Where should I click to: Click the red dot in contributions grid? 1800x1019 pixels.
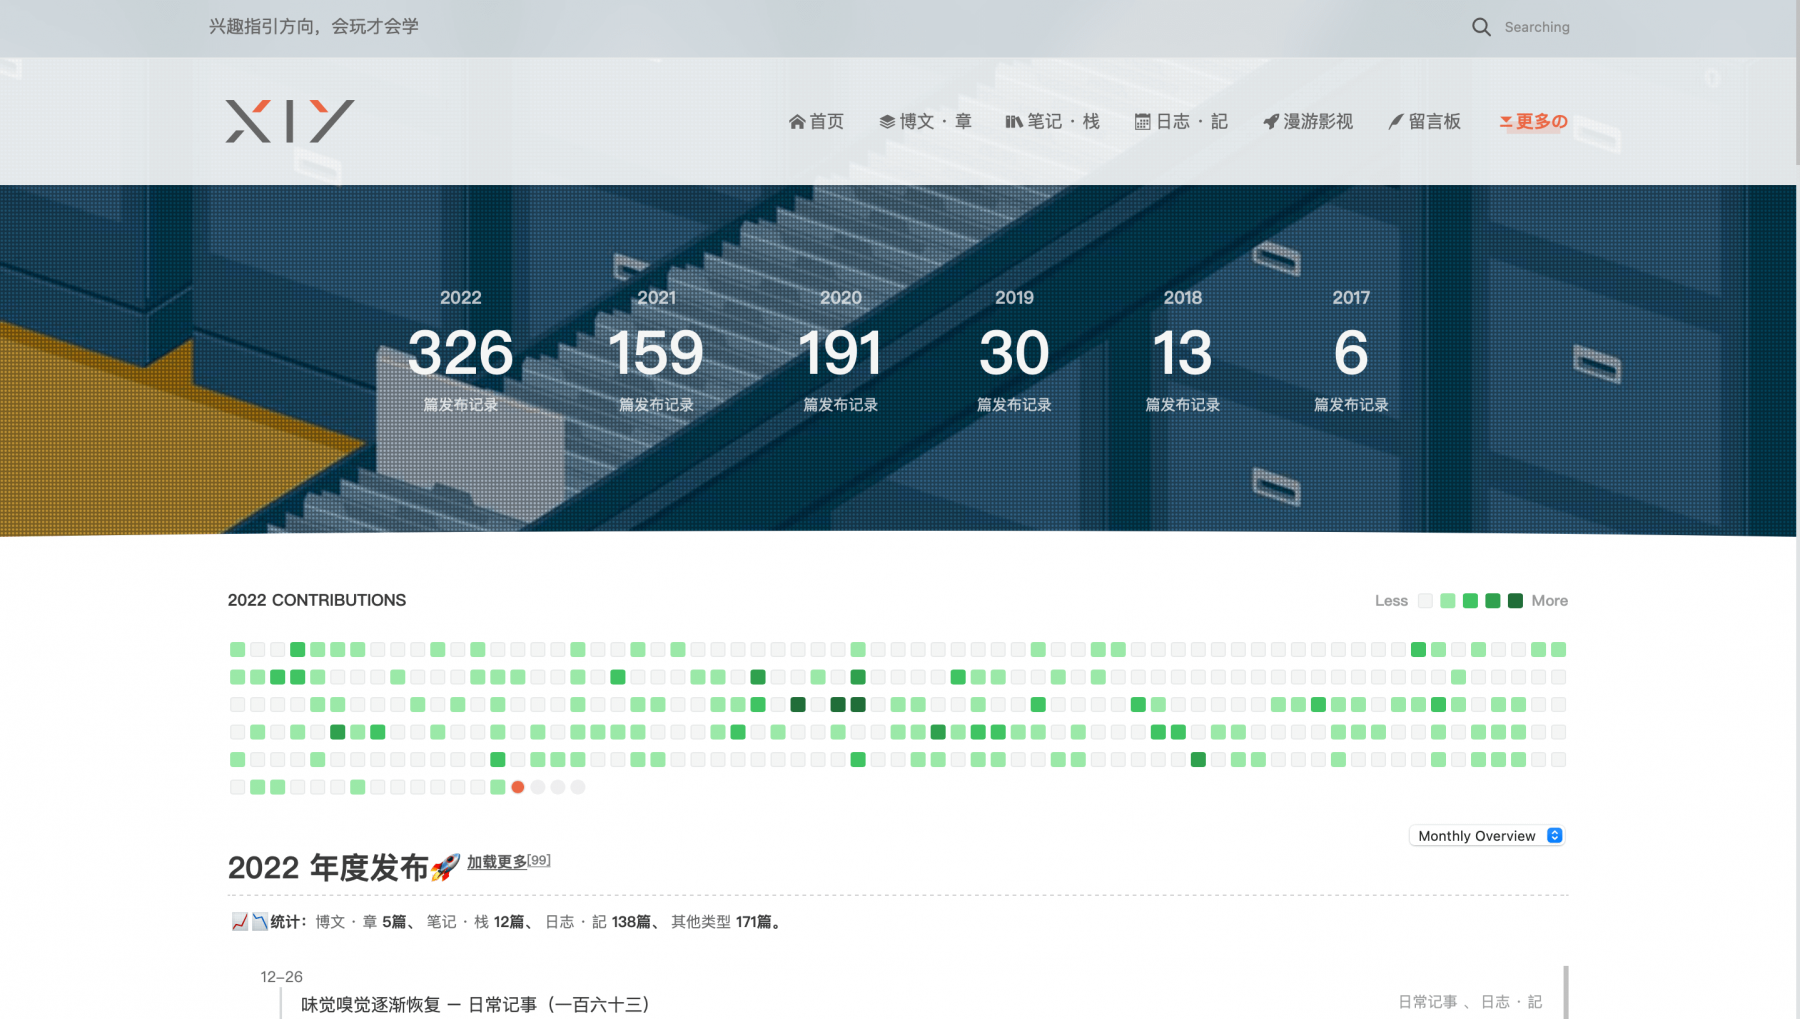pyautogui.click(x=518, y=787)
